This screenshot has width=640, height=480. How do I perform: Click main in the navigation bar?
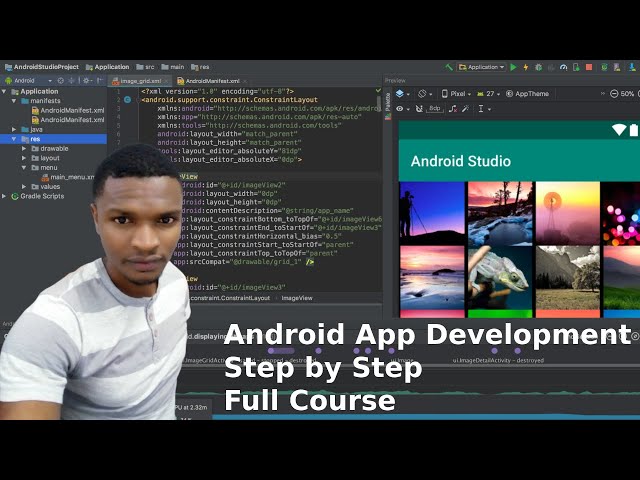[173, 67]
